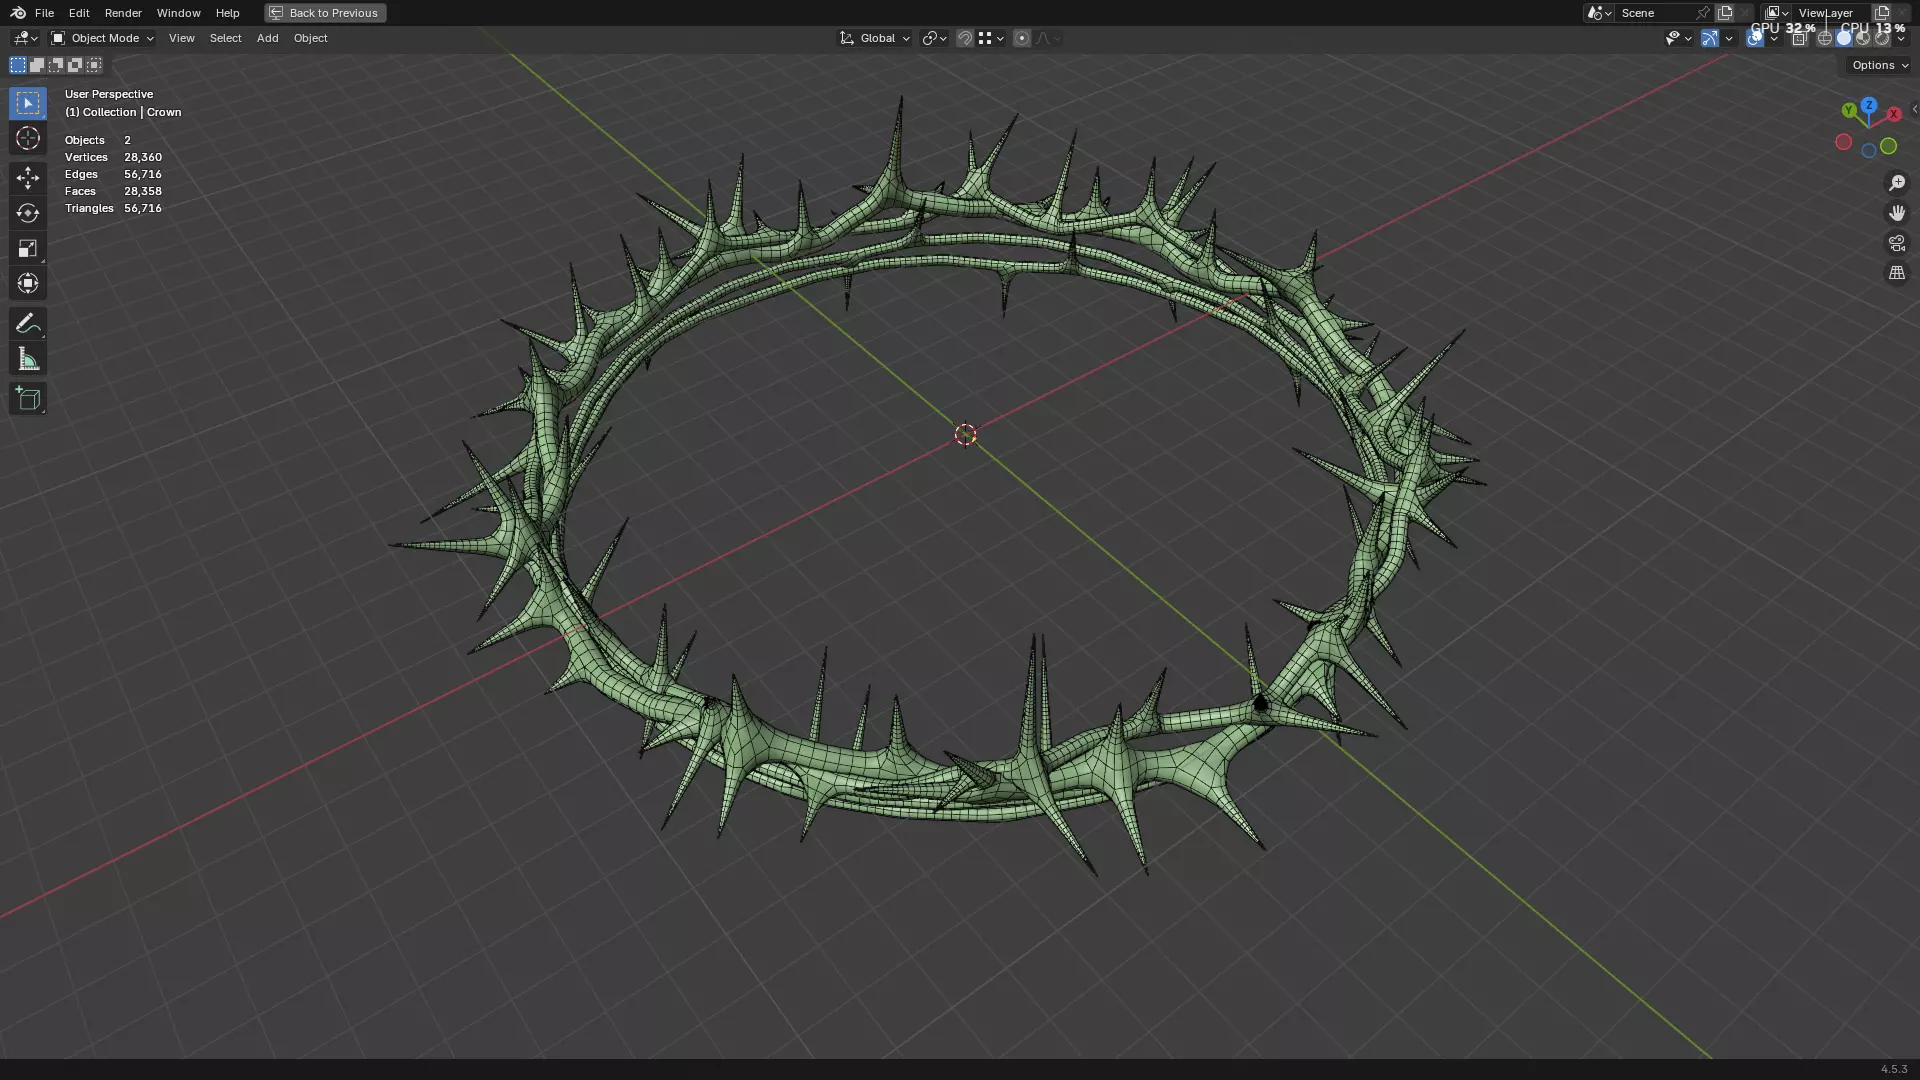This screenshot has height=1080, width=1920.
Task: Open Global transform orientation dropdown
Action: 875,38
